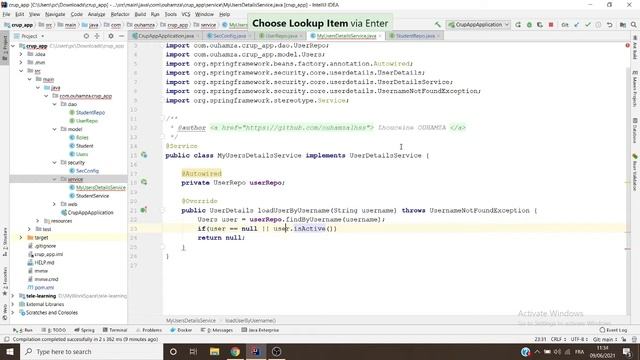This screenshot has width=640, height=360.
Task: Open the Terminal tool window
Action: click(x=116, y=330)
